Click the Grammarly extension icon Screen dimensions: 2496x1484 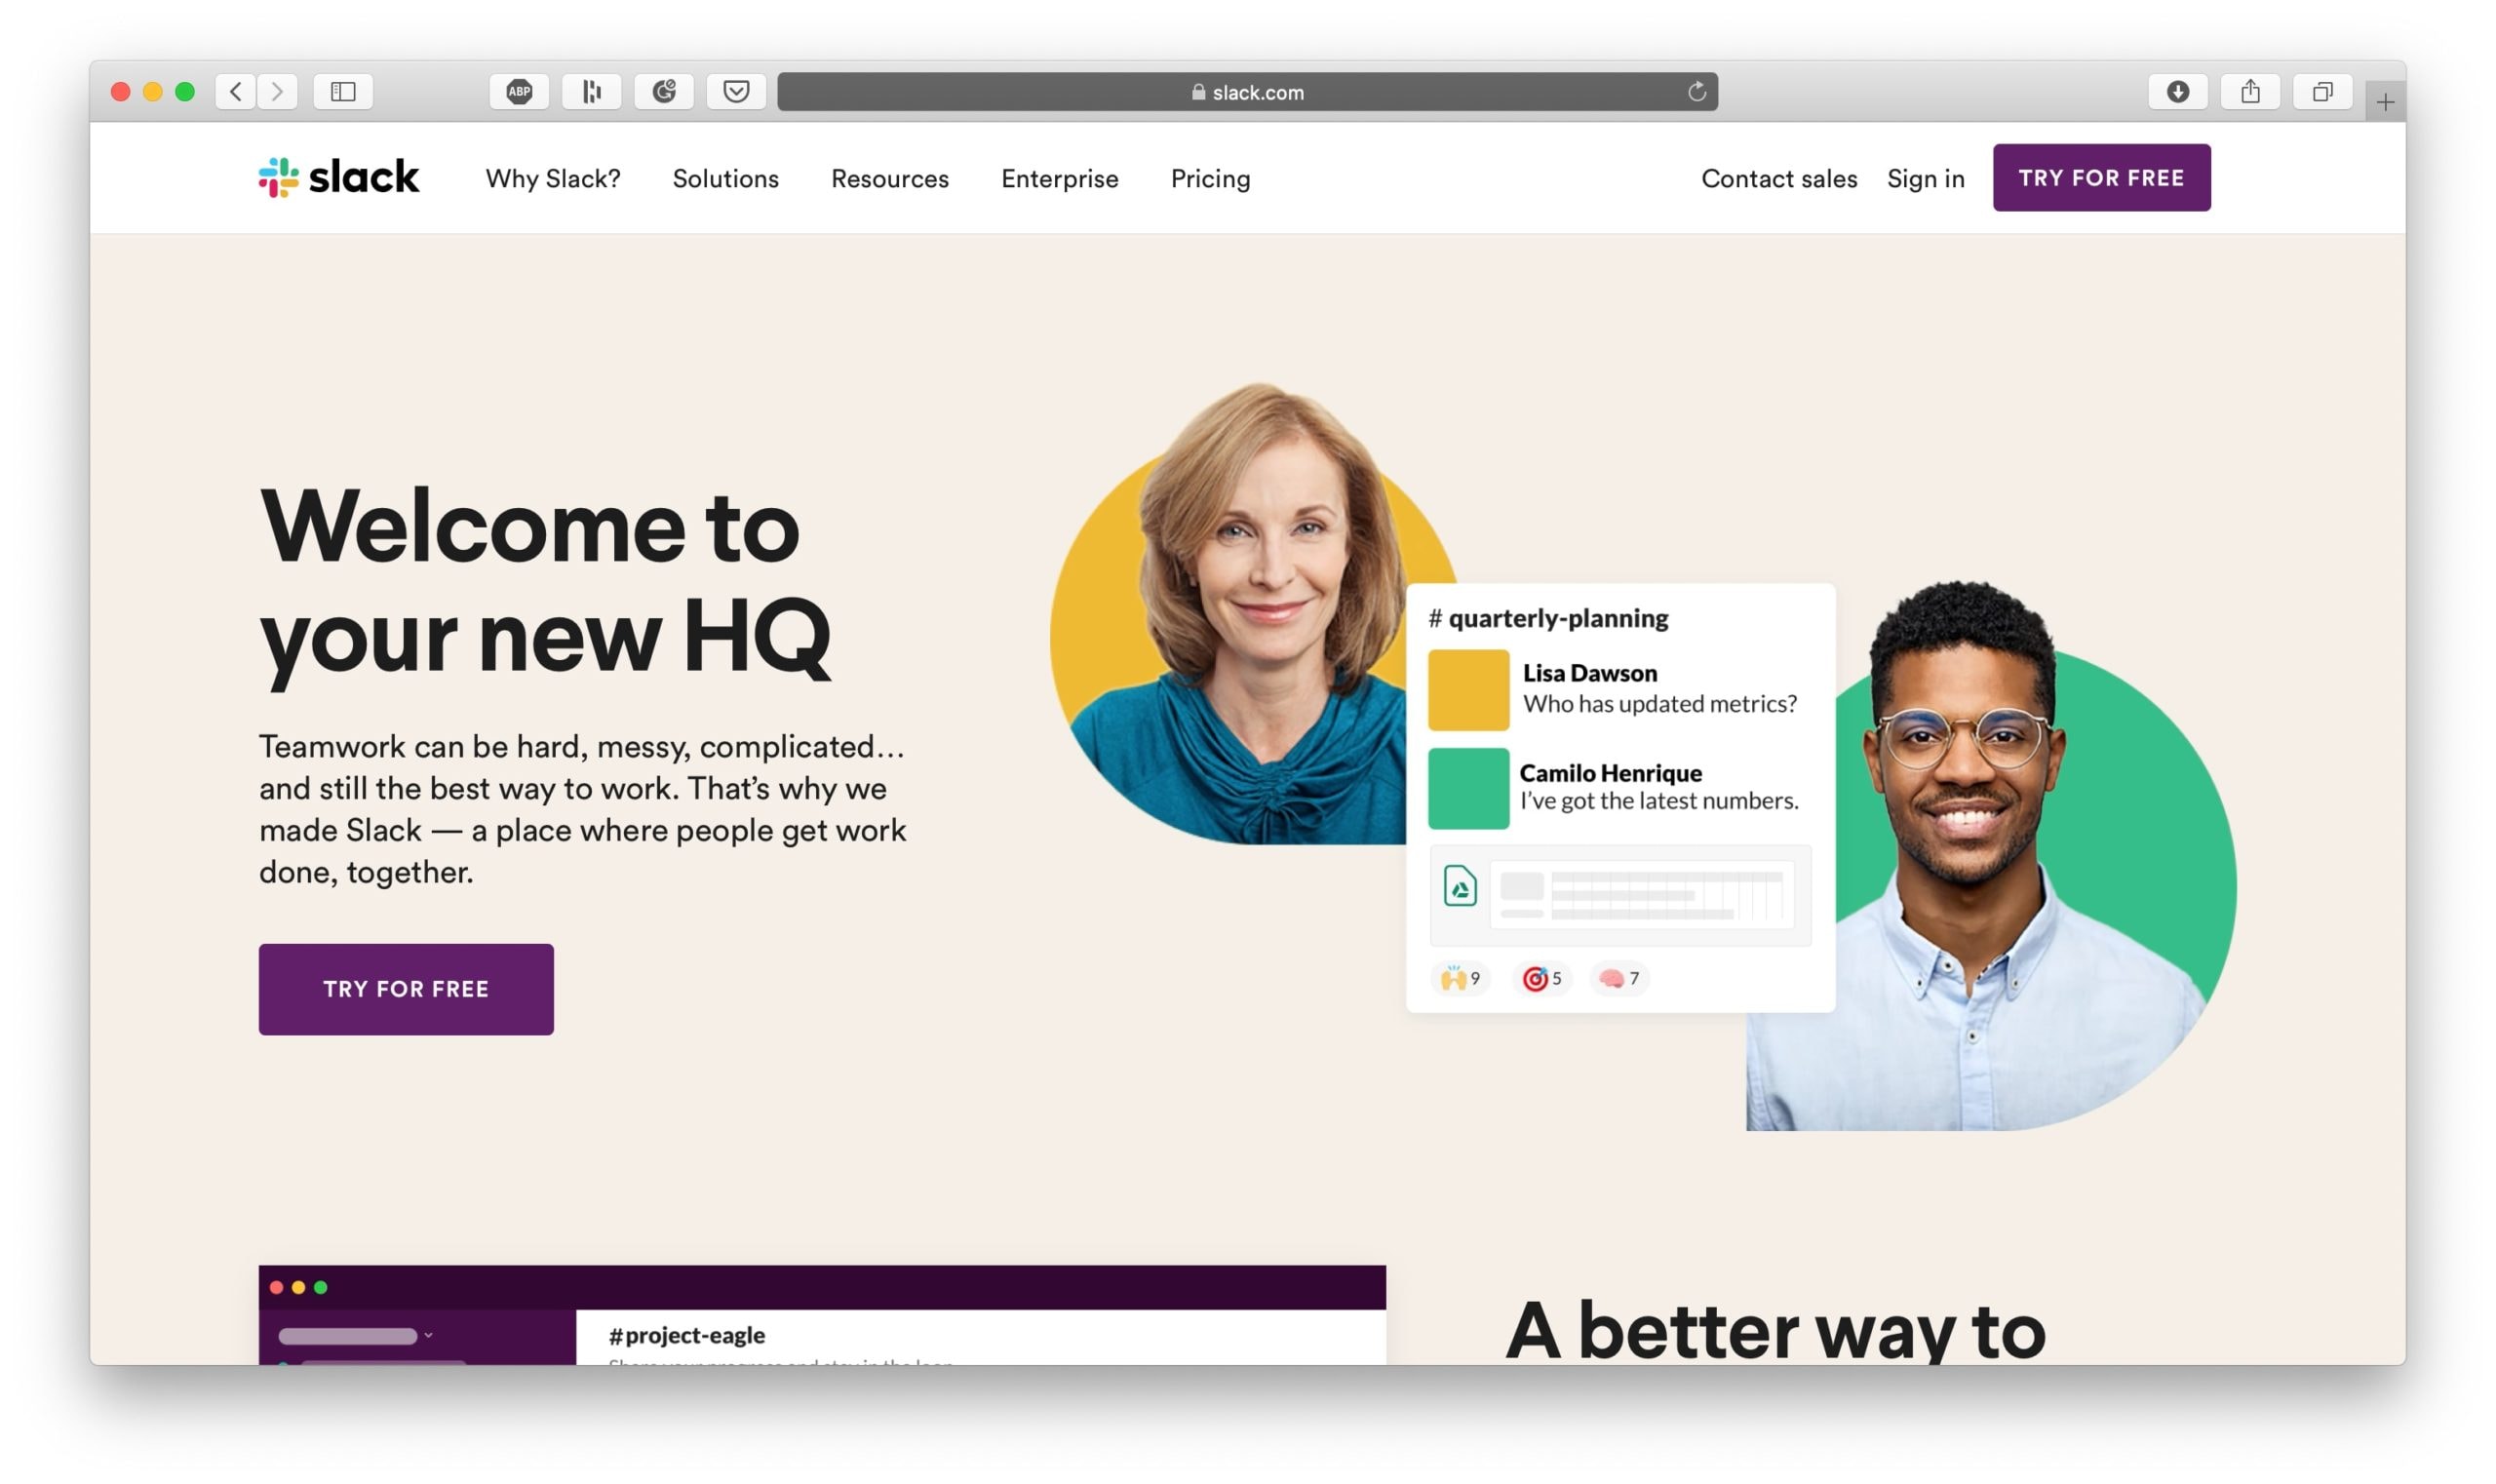[664, 92]
